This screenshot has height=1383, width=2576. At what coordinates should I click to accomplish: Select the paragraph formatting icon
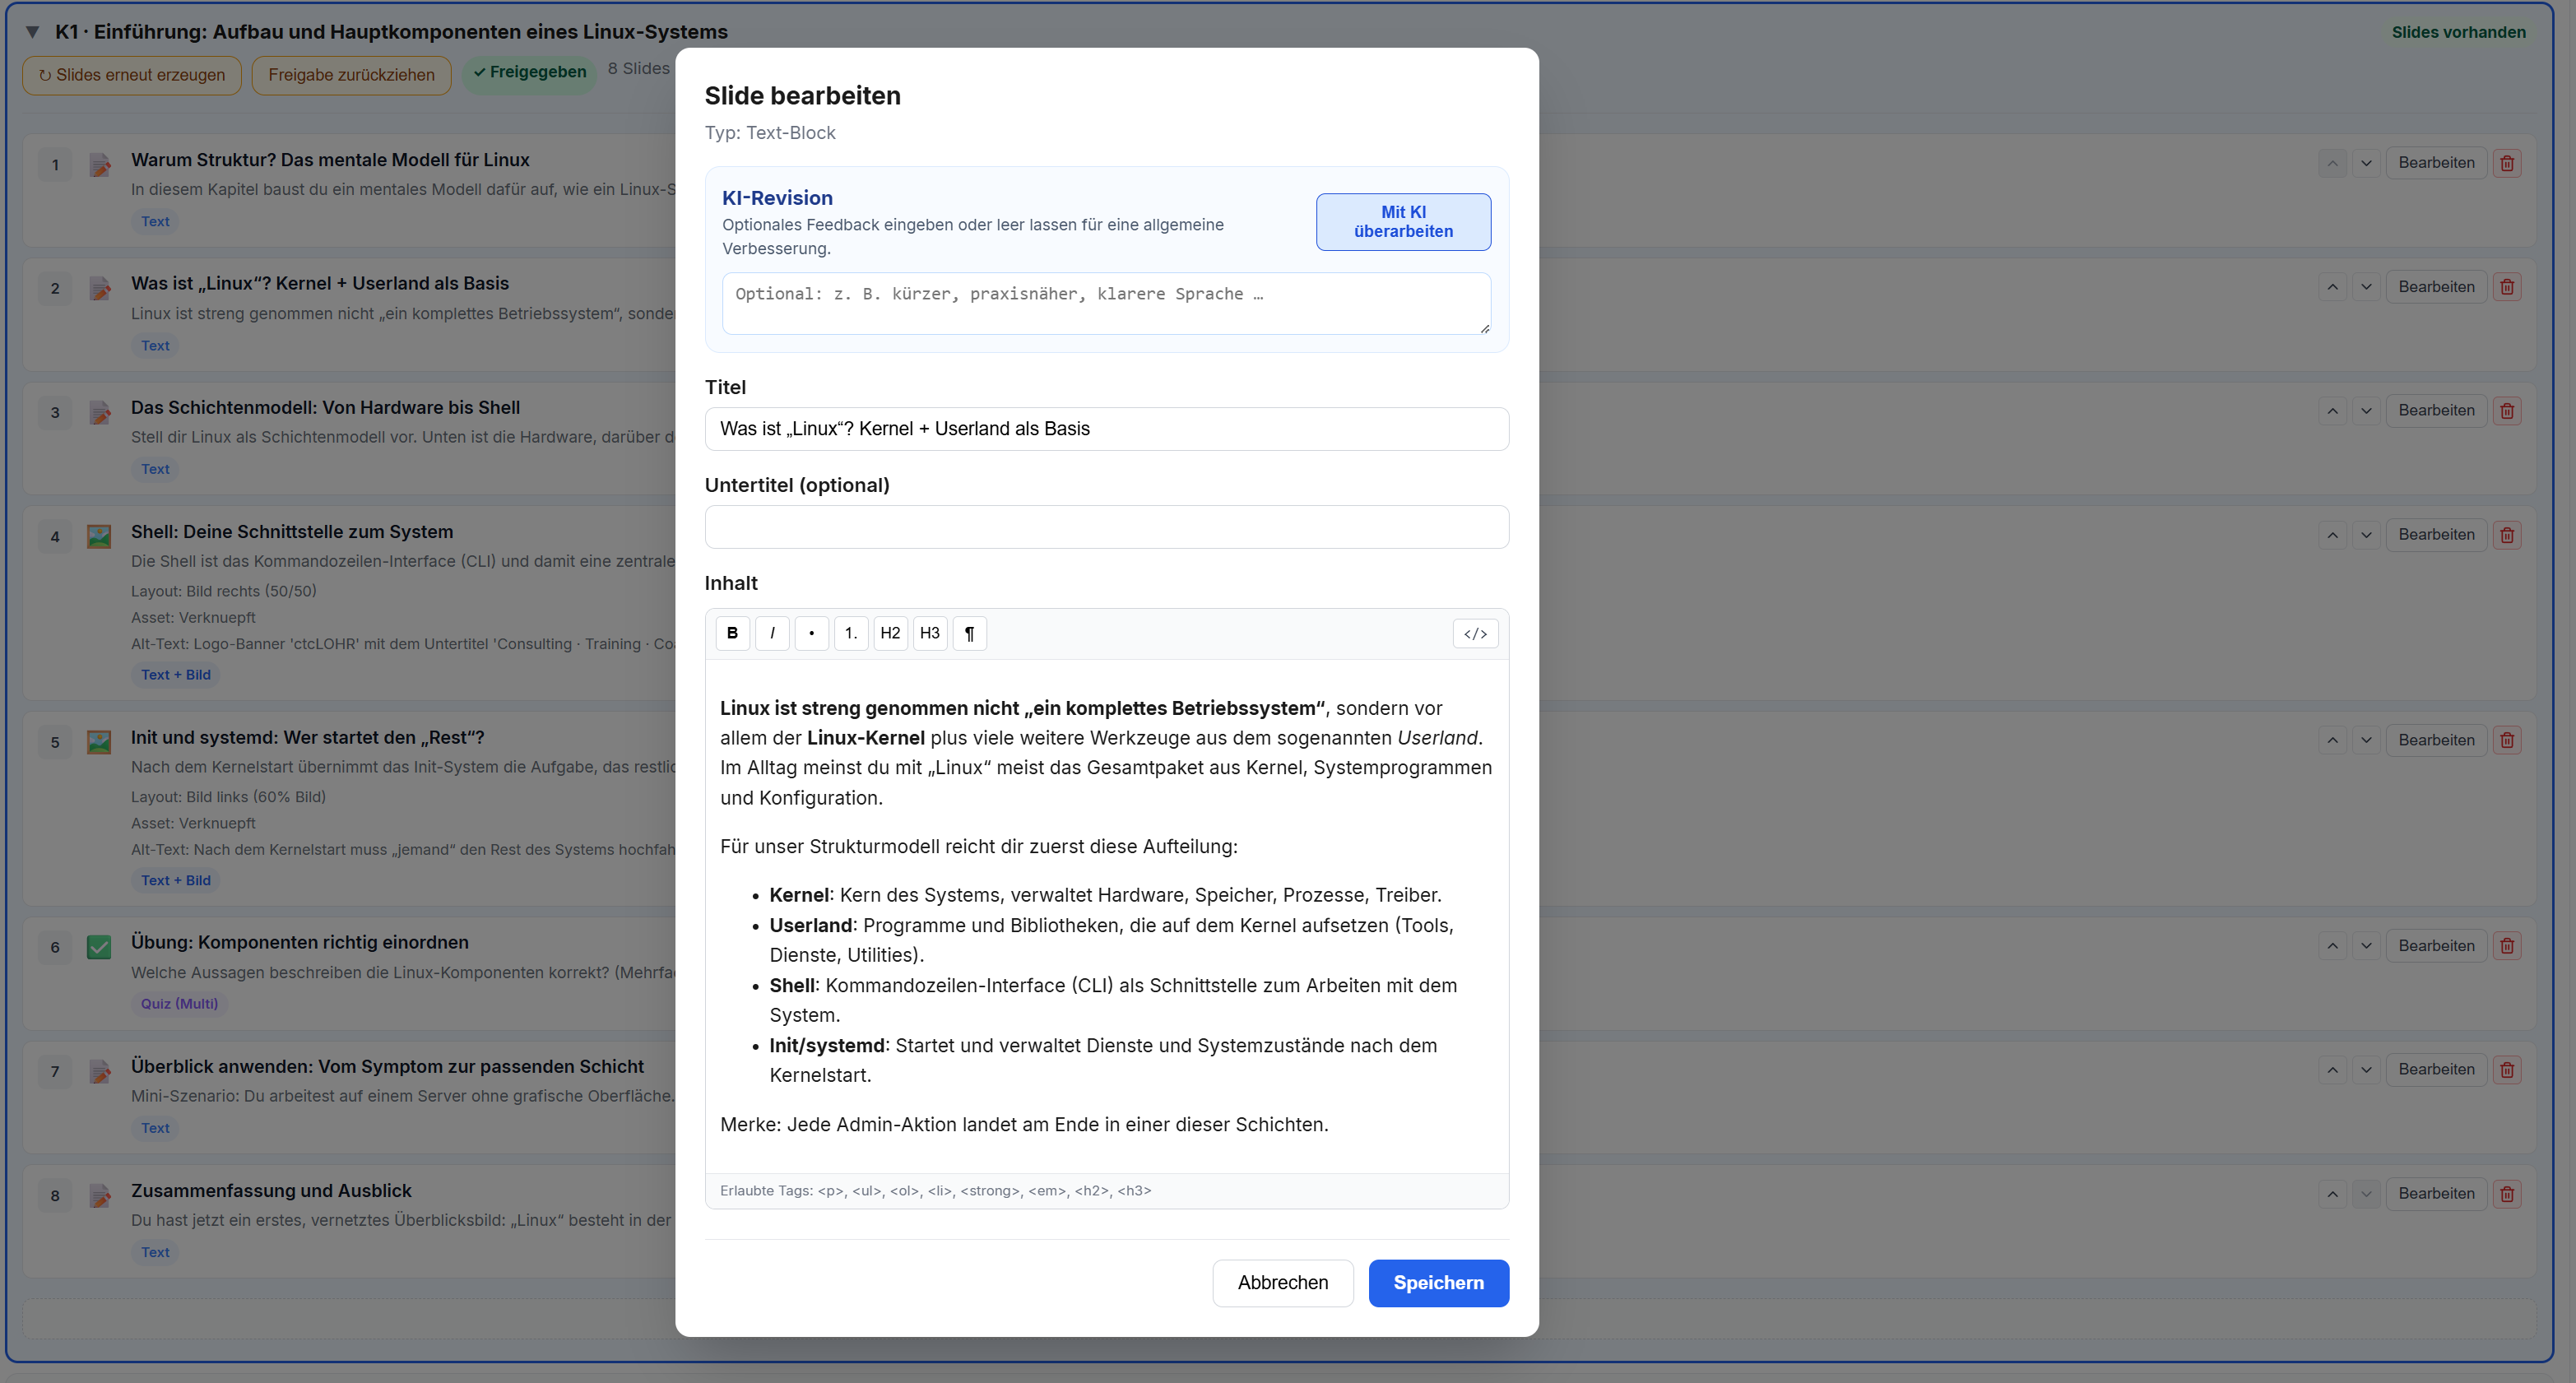968,633
